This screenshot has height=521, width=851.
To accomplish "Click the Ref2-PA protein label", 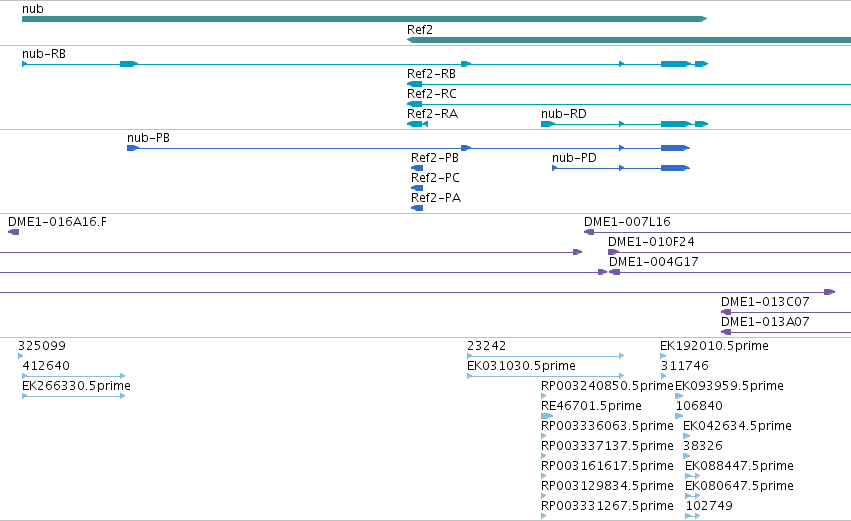I will click(436, 198).
